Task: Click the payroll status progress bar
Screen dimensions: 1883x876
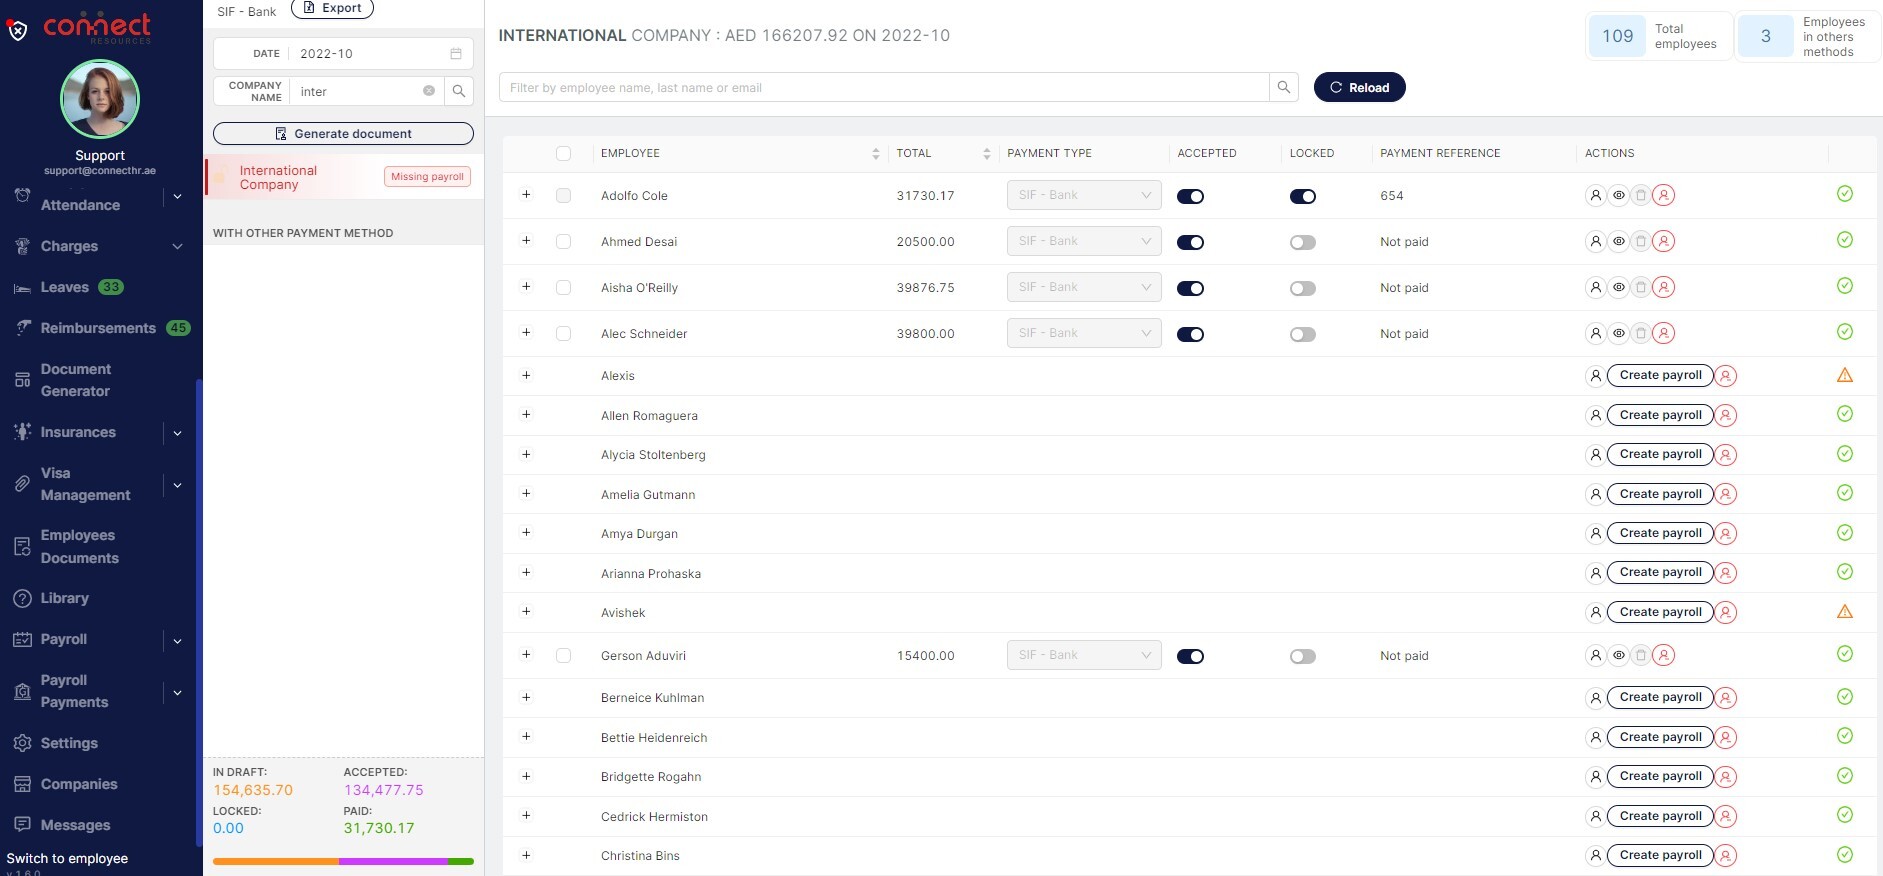Action: click(343, 861)
